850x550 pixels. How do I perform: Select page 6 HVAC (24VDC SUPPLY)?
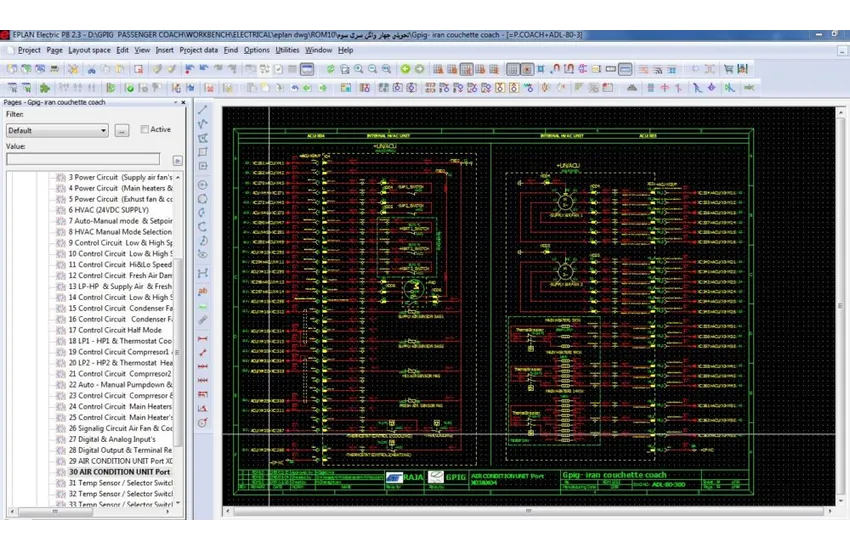coord(108,210)
